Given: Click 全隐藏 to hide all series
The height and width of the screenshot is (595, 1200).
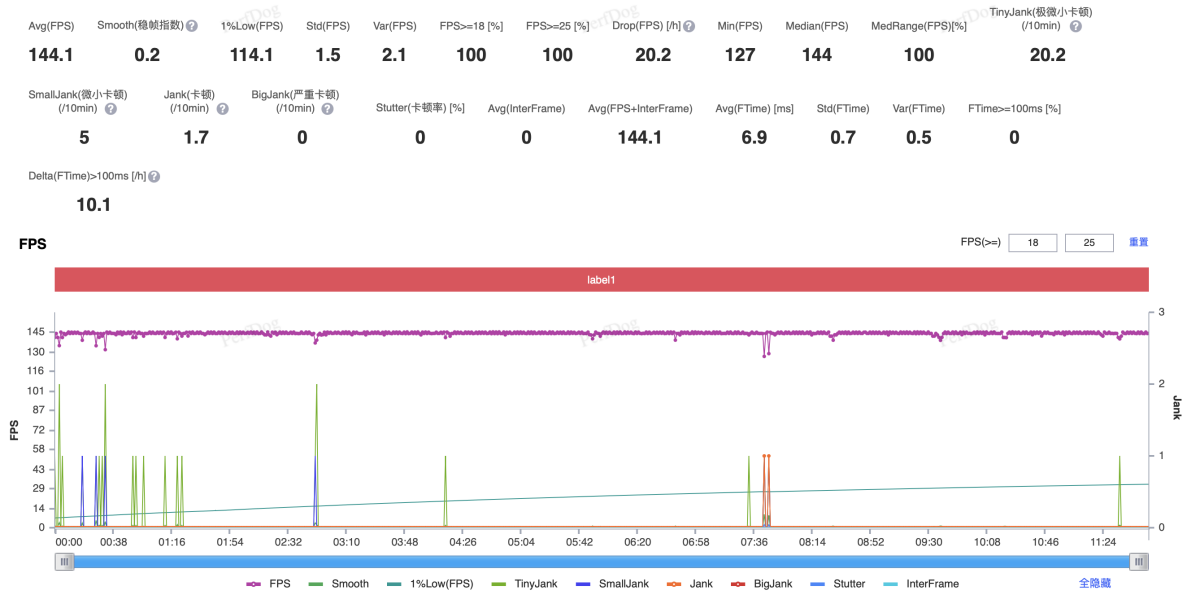Looking at the screenshot, I should point(1094,583).
